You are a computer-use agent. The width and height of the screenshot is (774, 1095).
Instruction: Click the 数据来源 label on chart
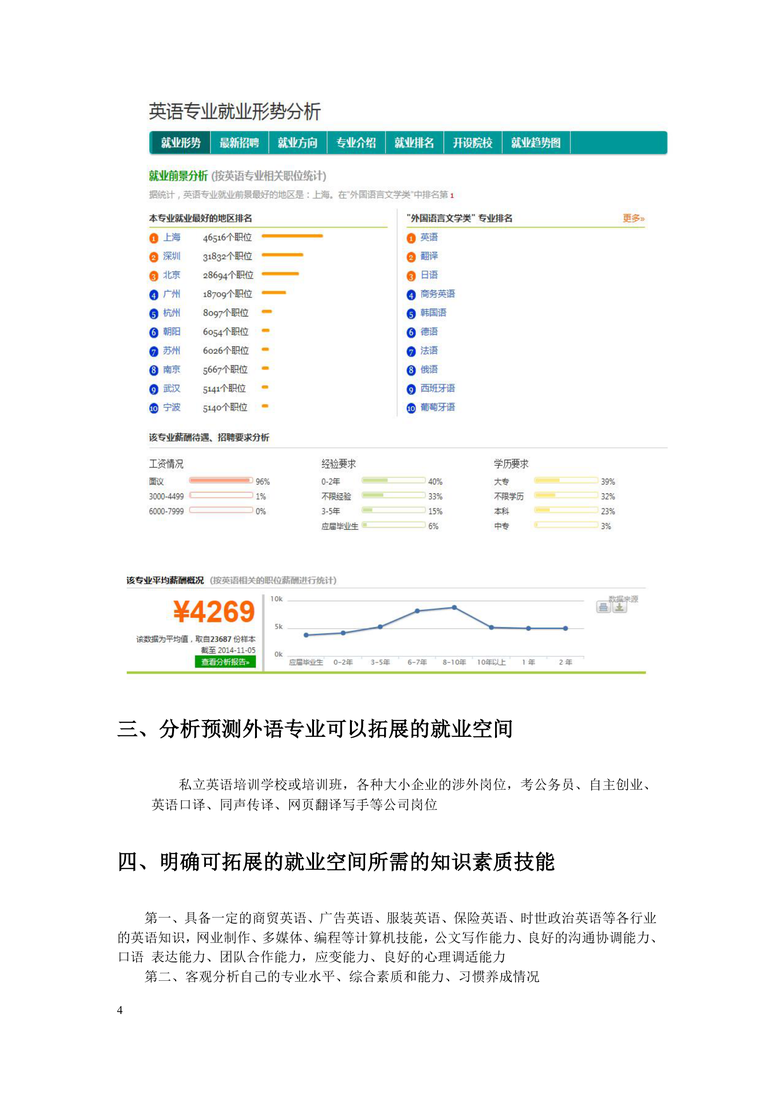coord(623,598)
